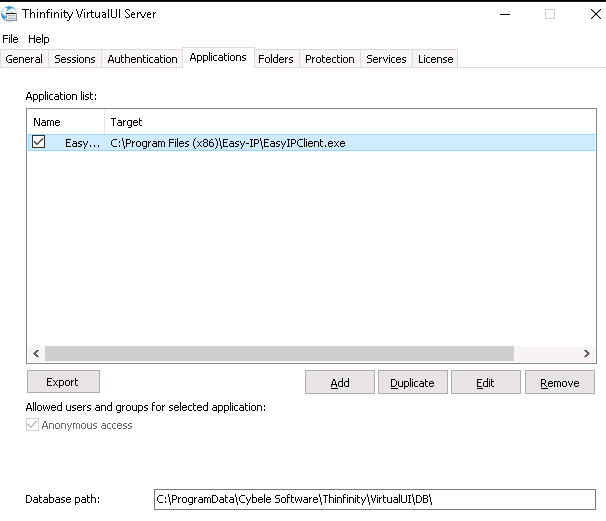Click the left scroll arrow of application list
Image resolution: width=606 pixels, height=521 pixels.
tap(36, 353)
